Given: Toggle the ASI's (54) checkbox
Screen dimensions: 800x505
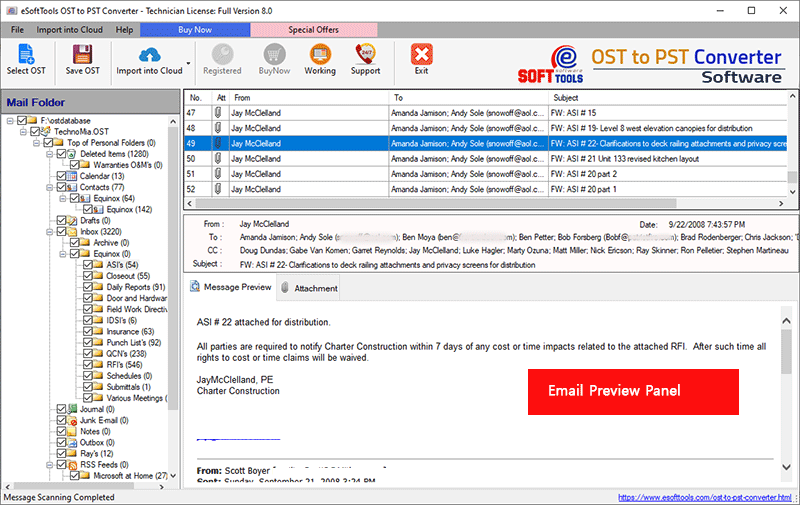Looking at the screenshot, I should 88,265.
